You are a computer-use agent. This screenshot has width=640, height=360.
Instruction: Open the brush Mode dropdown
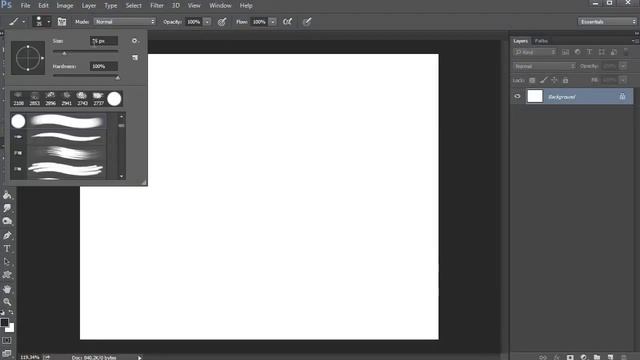[x=124, y=22]
